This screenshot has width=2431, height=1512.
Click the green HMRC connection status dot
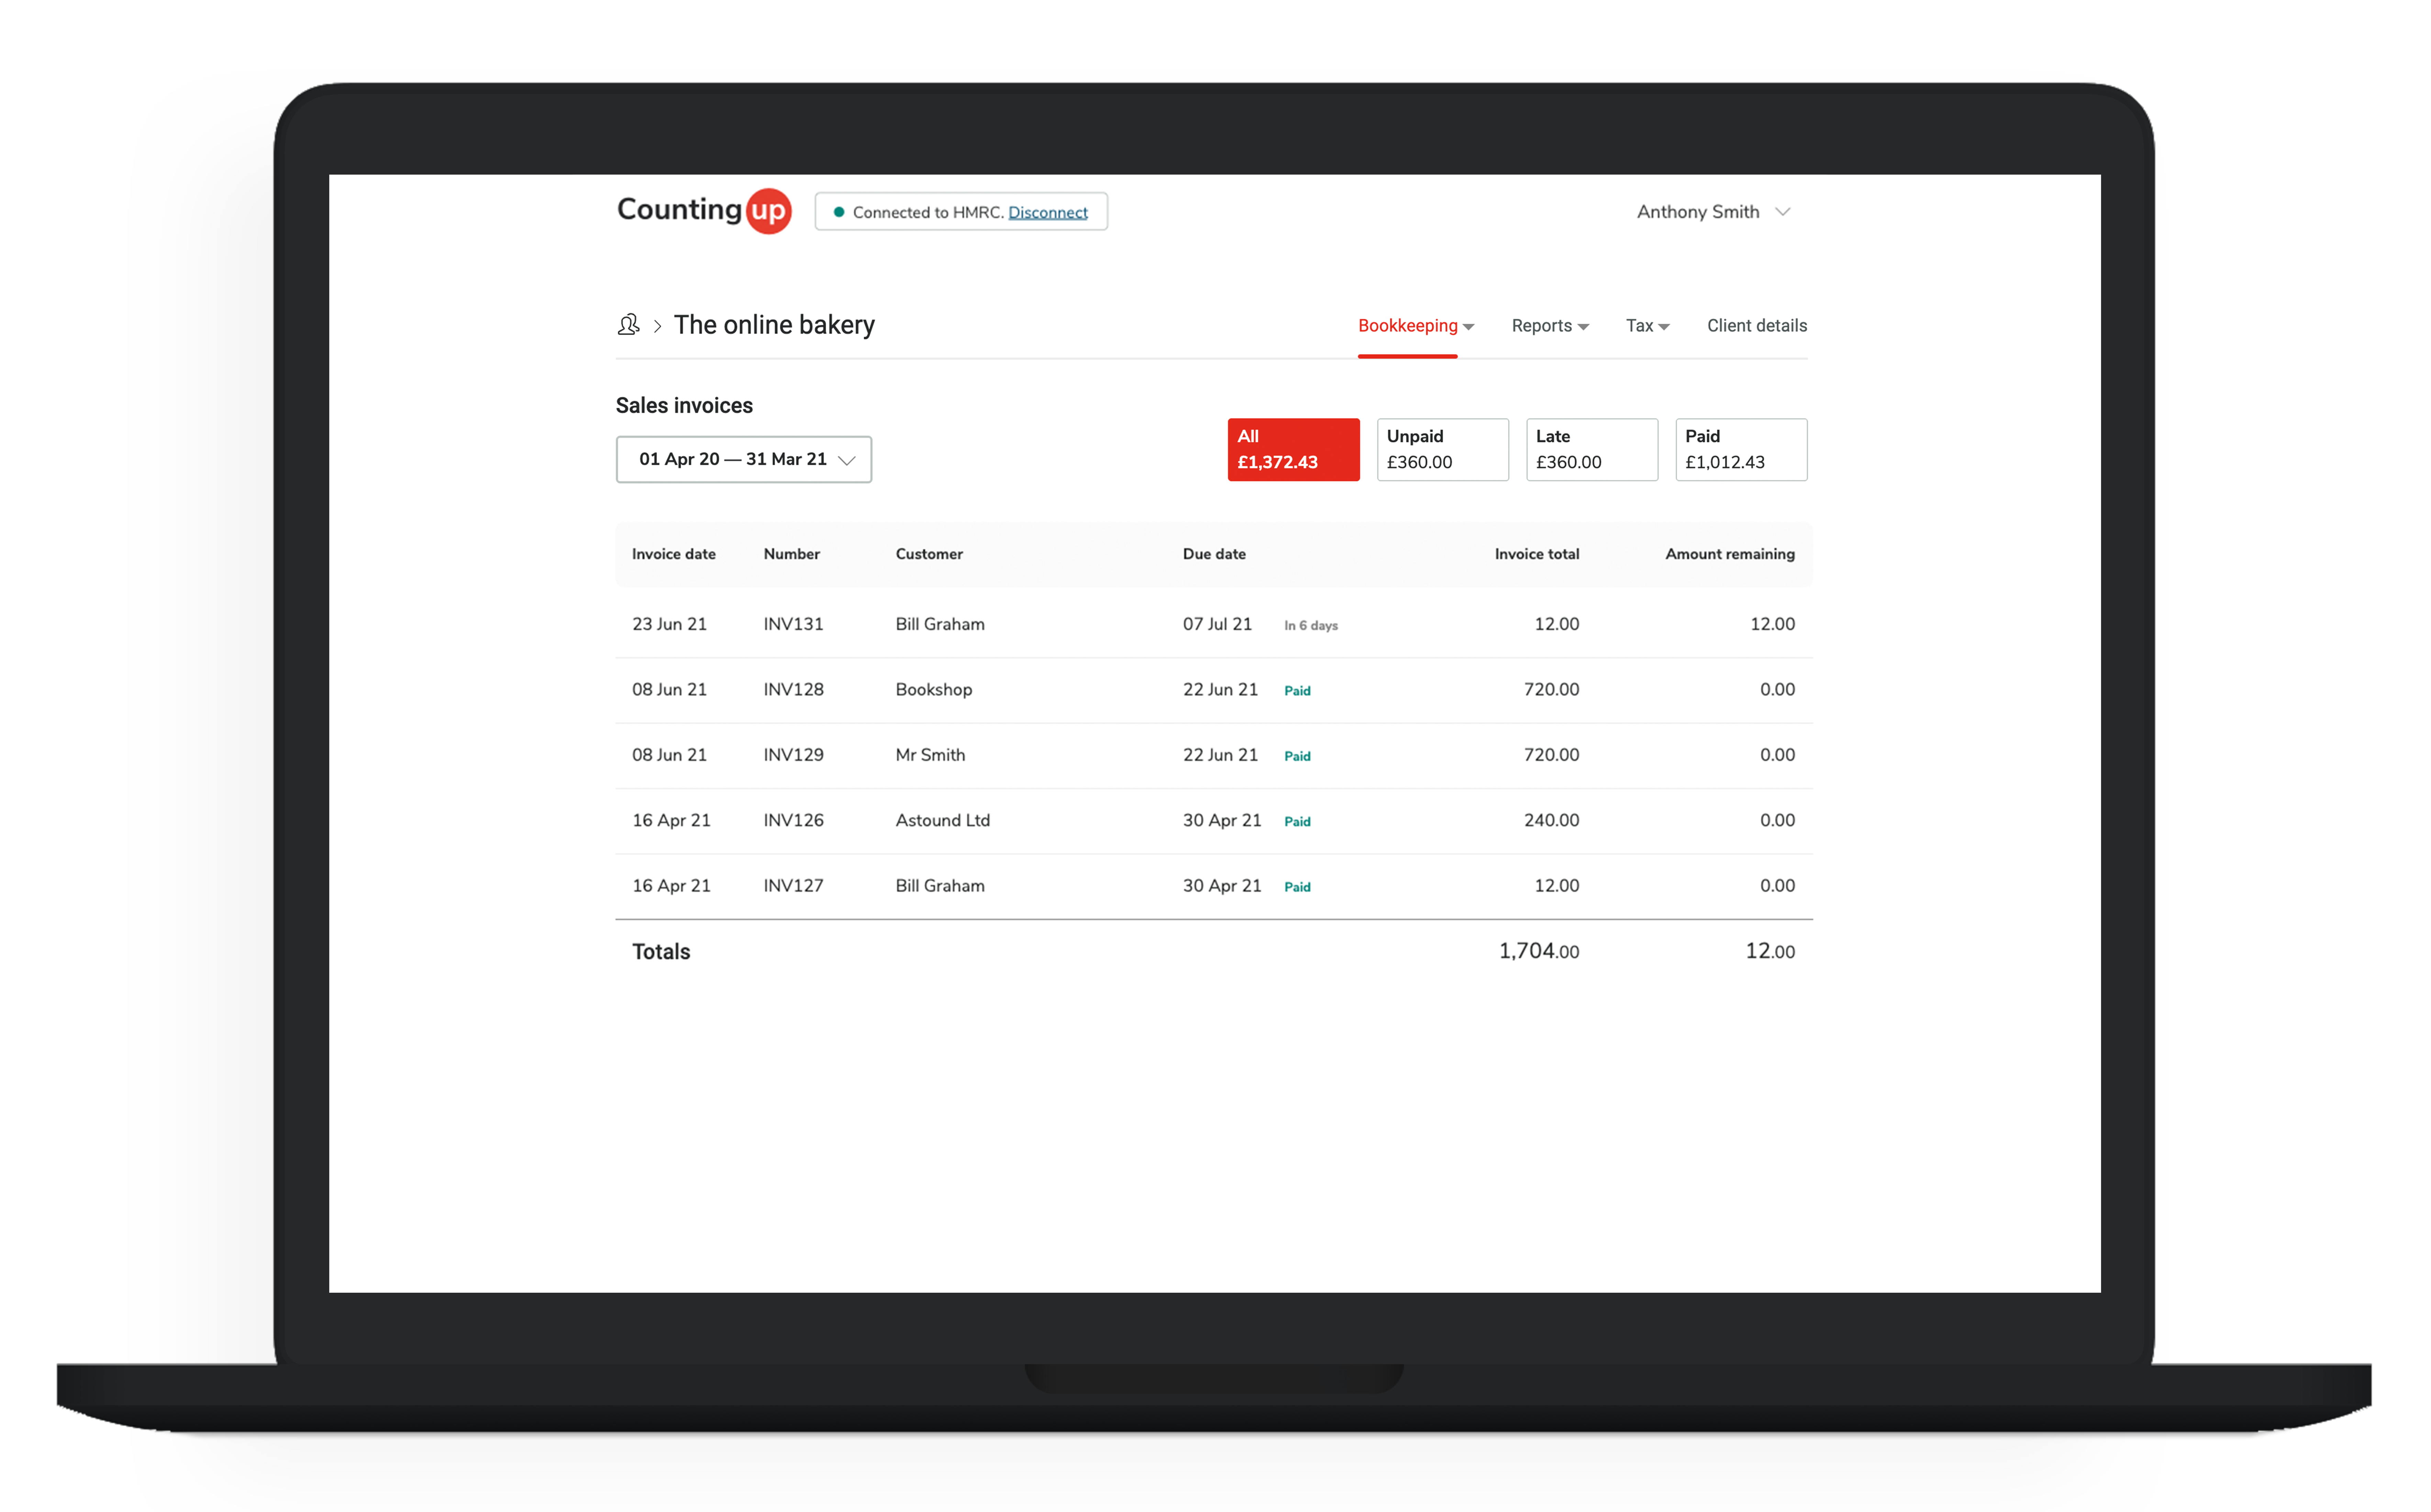pos(839,212)
